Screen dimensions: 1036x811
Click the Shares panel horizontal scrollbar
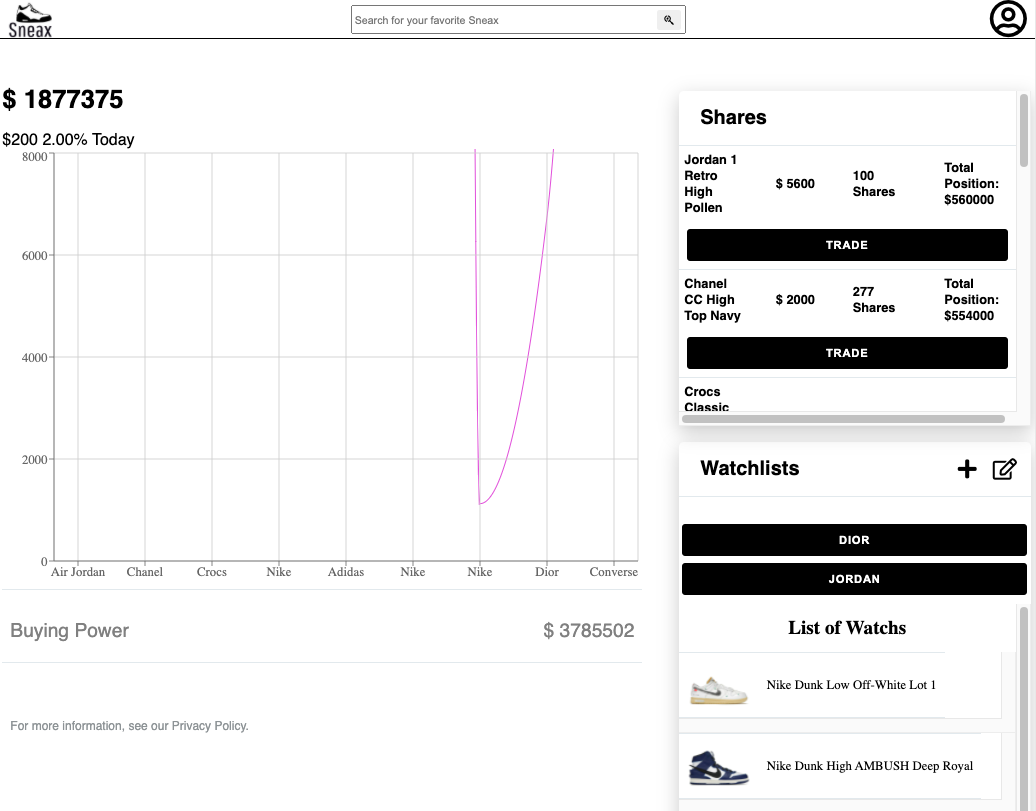tap(843, 419)
